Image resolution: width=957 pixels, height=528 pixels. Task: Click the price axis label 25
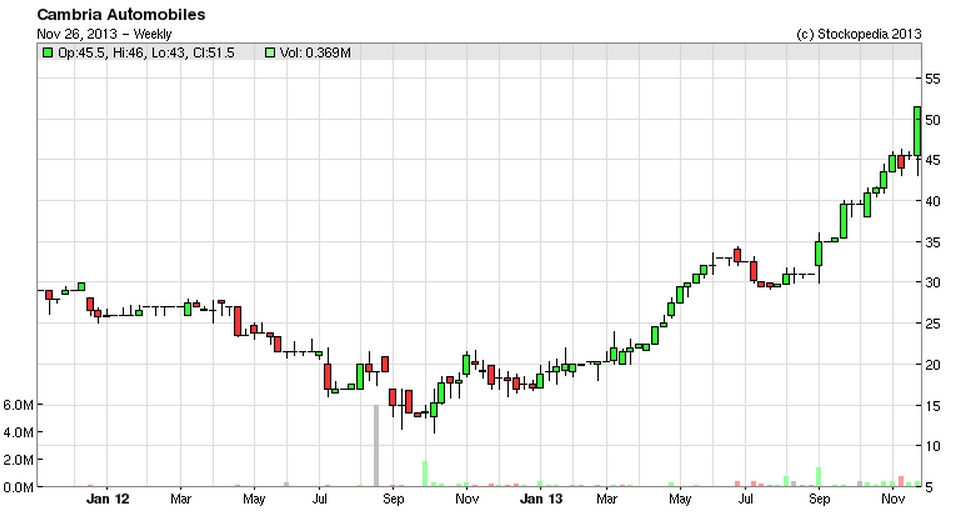(933, 324)
